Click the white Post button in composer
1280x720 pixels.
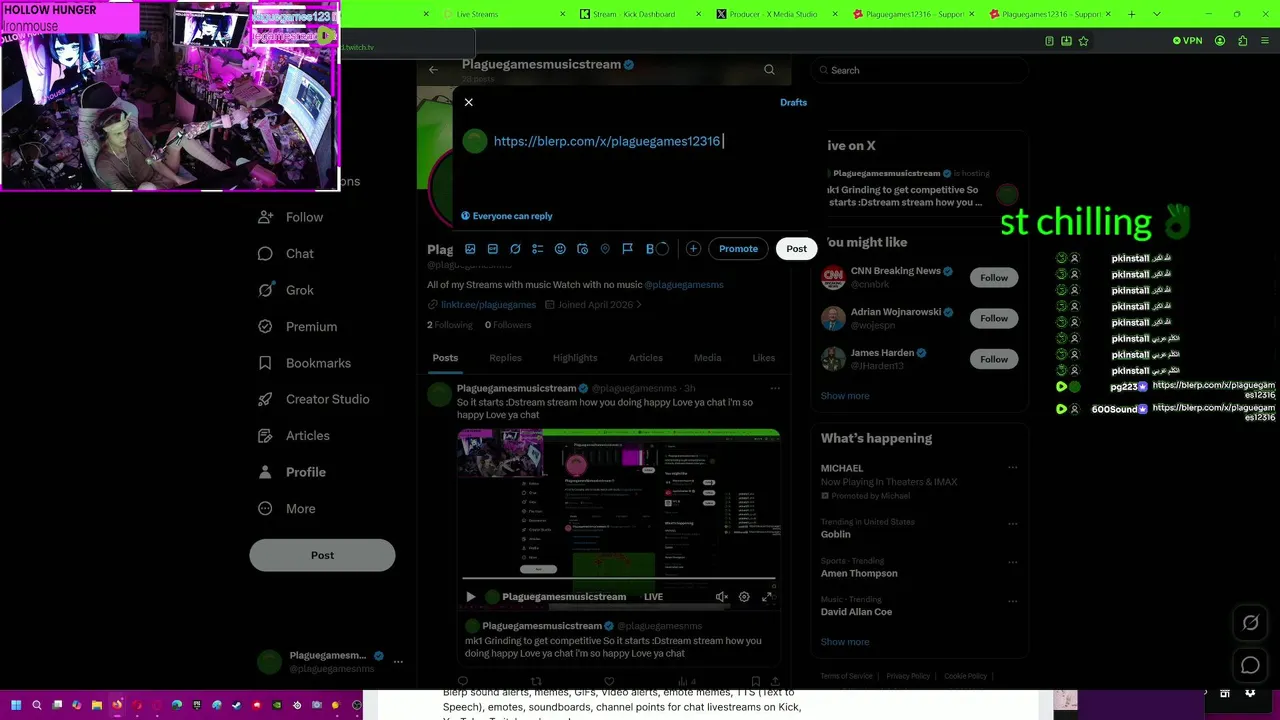(x=796, y=249)
